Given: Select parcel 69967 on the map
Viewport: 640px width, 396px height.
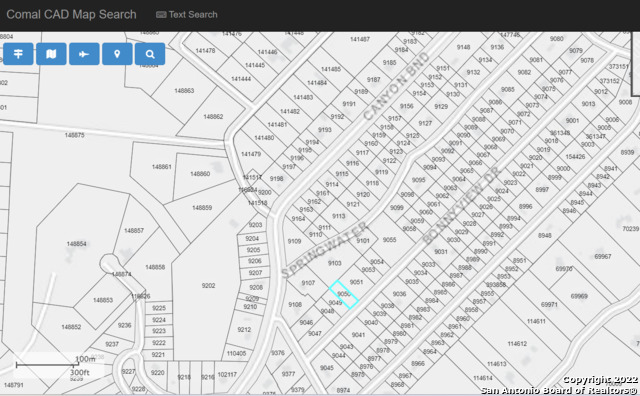Looking at the screenshot, I should [602, 256].
